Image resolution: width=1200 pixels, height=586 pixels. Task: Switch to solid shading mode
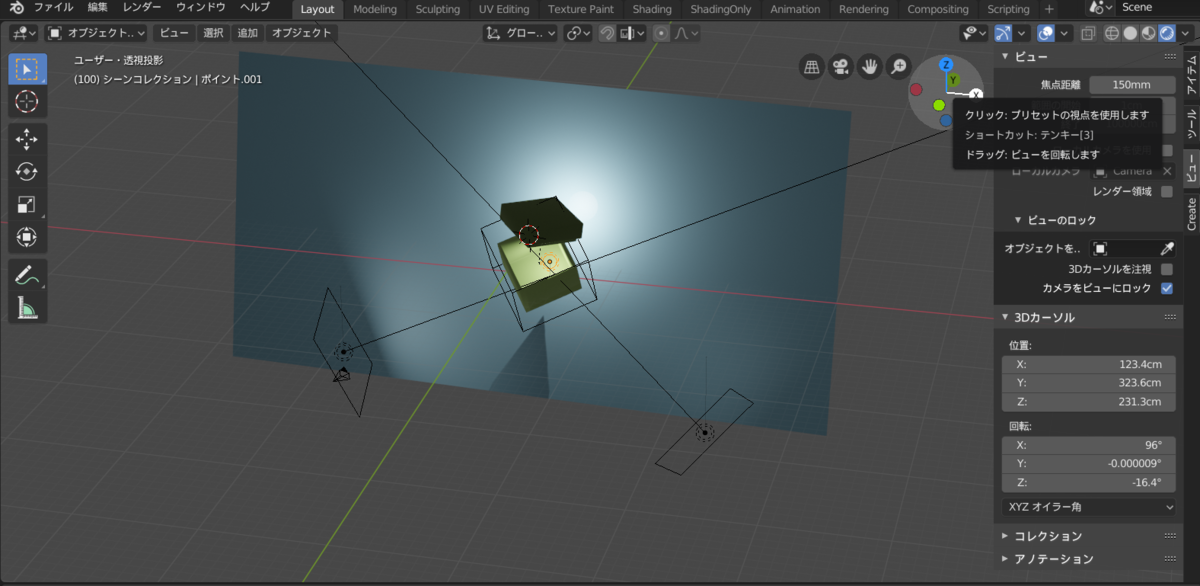[x=1130, y=33]
